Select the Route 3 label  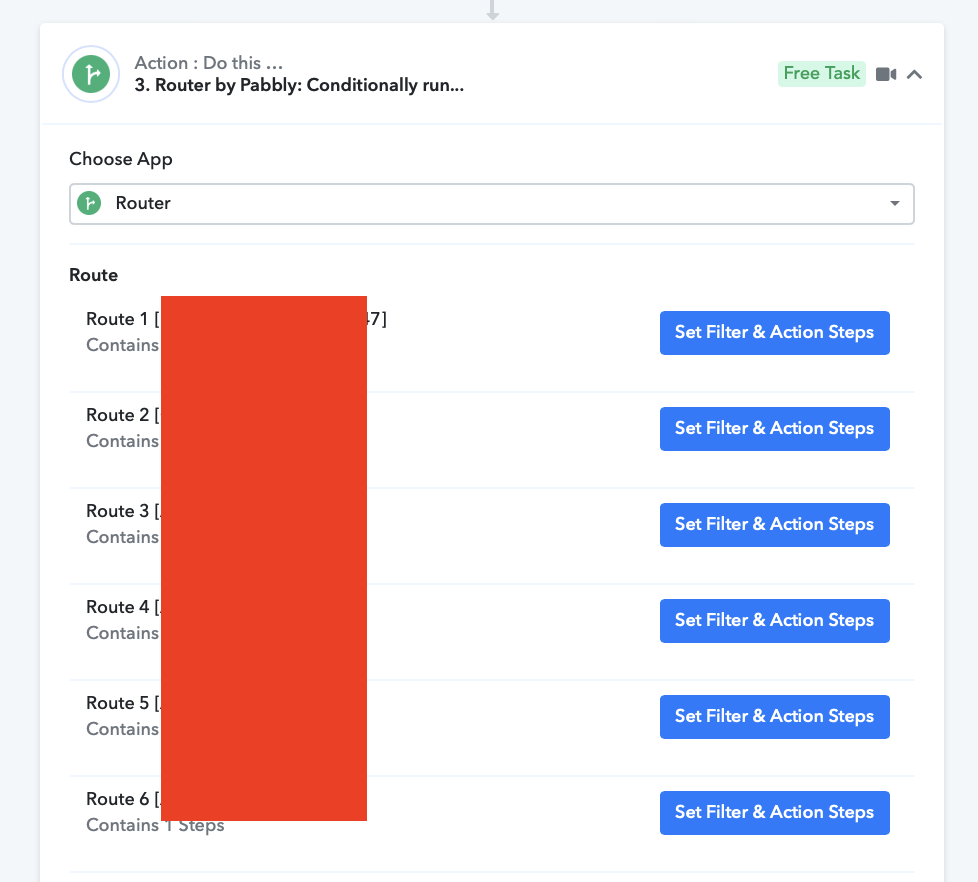117,511
